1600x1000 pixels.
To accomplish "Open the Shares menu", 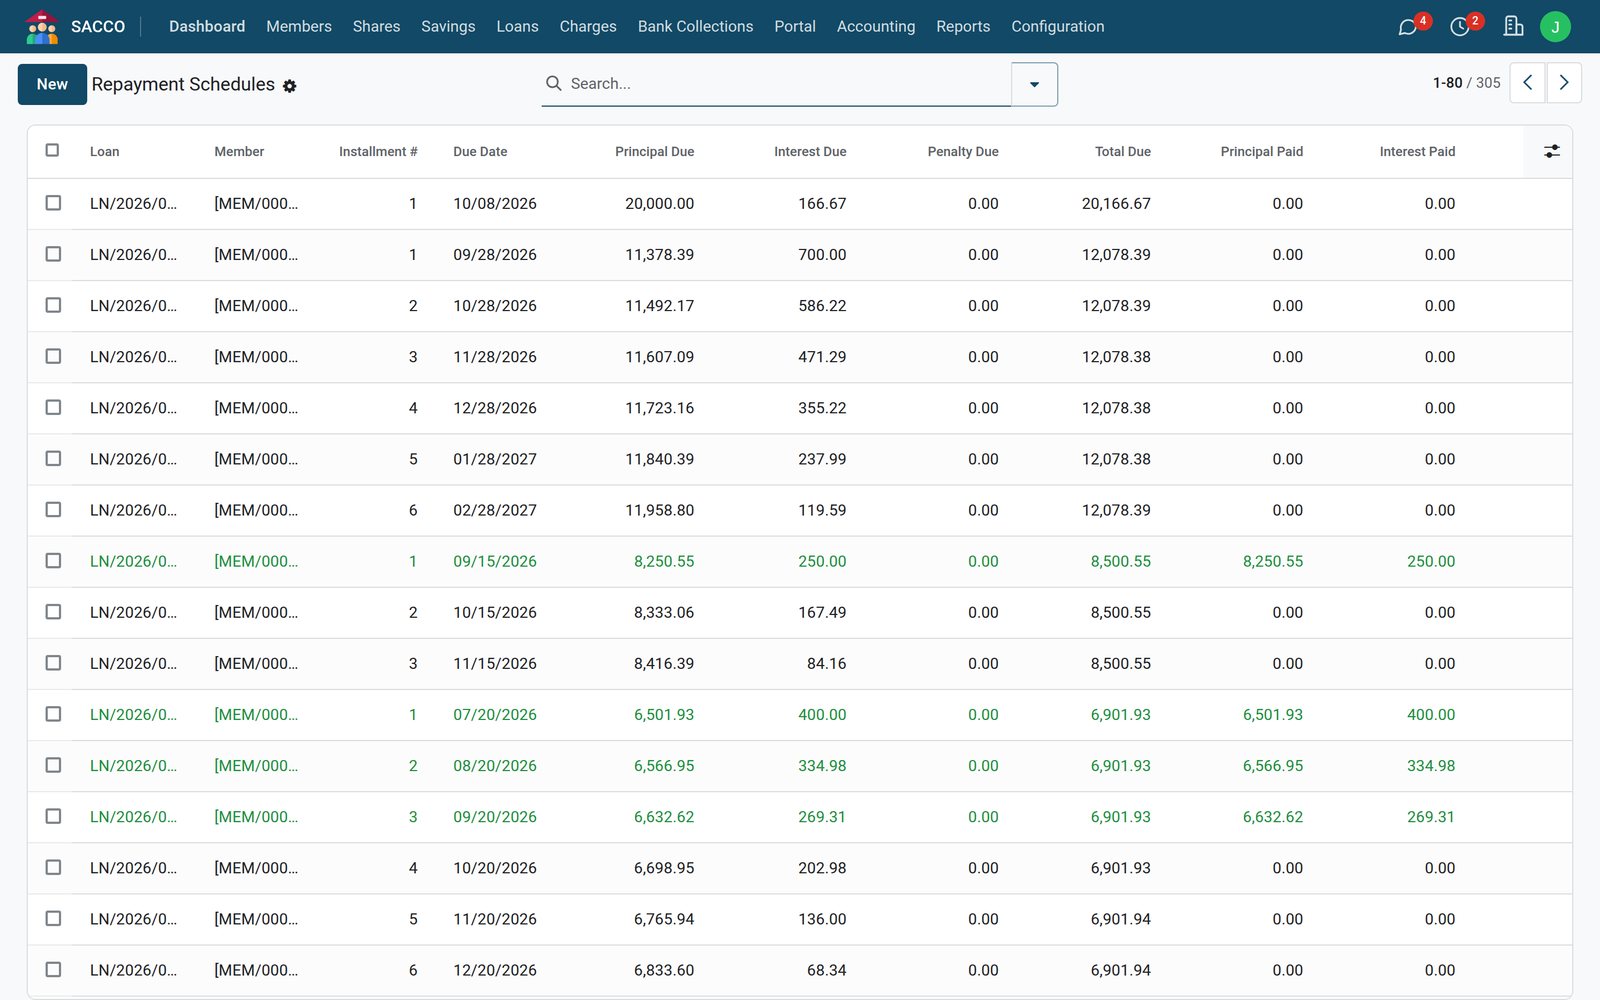I will pyautogui.click(x=376, y=27).
